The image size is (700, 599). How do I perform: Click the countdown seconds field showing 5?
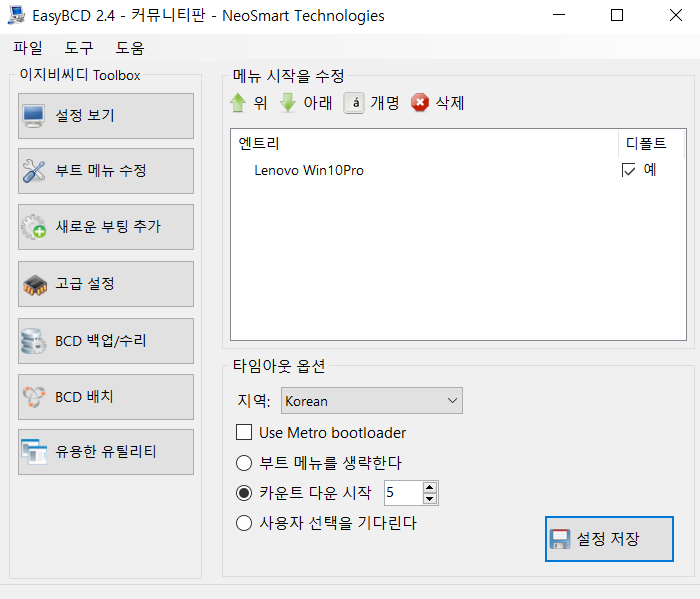tap(404, 493)
